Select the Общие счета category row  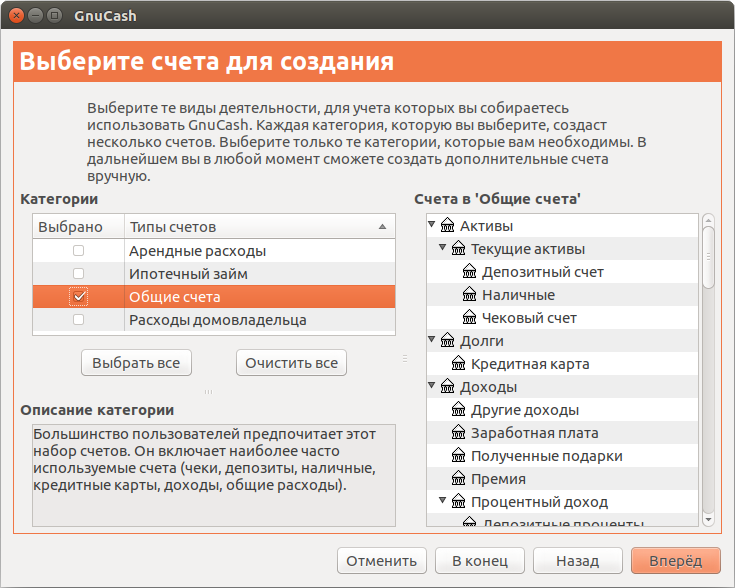click(214, 296)
